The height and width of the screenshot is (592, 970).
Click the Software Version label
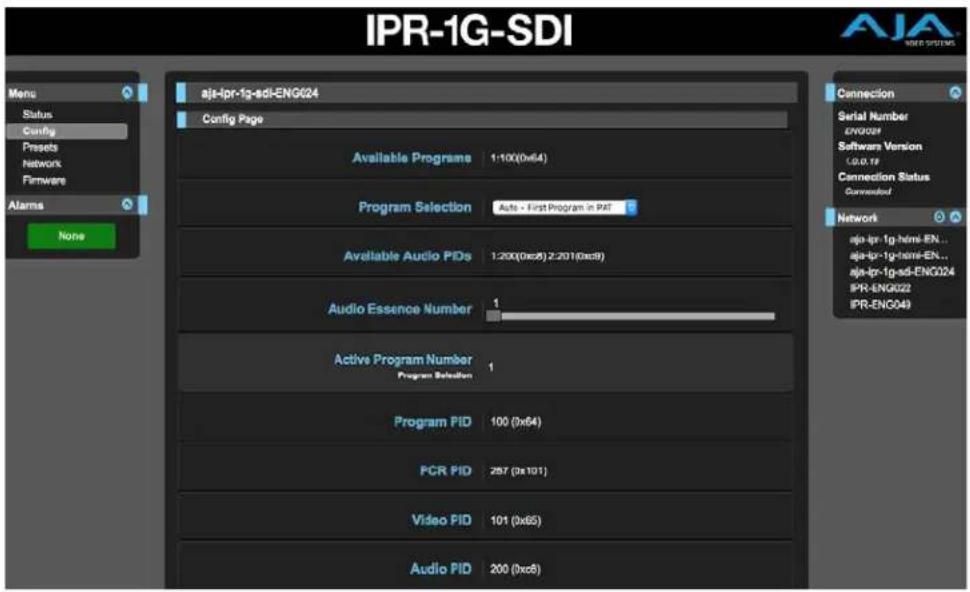pyautogui.click(x=880, y=146)
